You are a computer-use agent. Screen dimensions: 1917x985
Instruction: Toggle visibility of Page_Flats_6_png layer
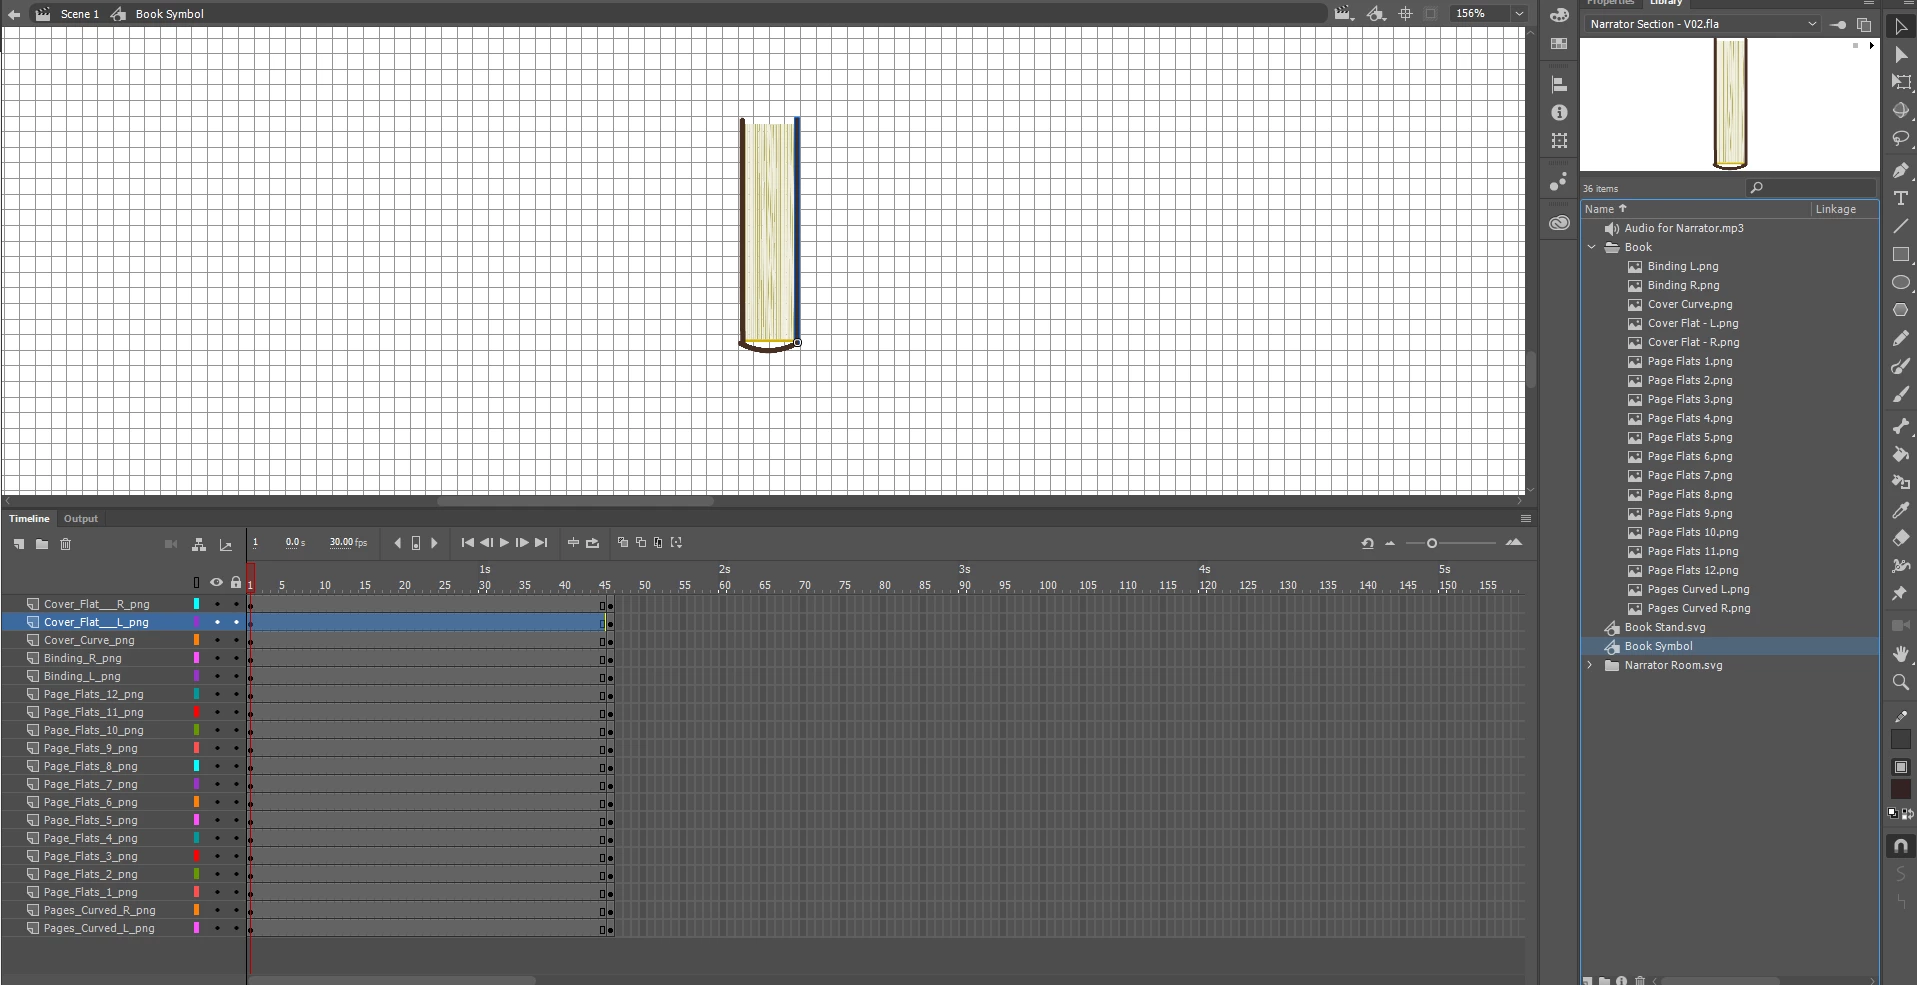click(x=217, y=802)
